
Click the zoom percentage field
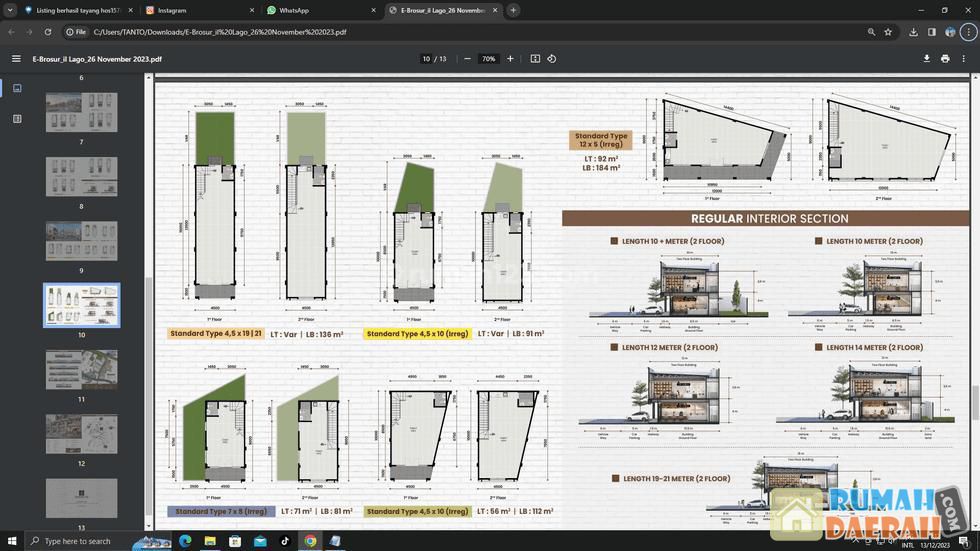[x=488, y=59]
